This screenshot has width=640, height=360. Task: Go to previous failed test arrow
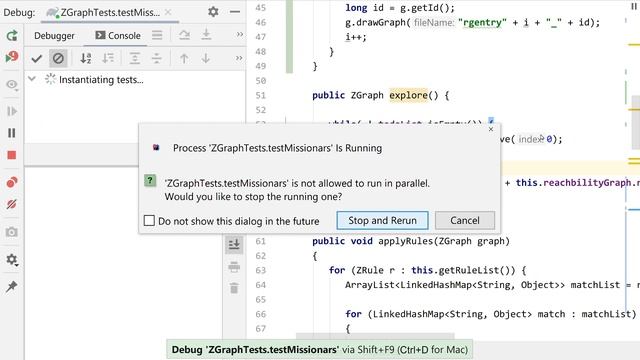pos(184,58)
